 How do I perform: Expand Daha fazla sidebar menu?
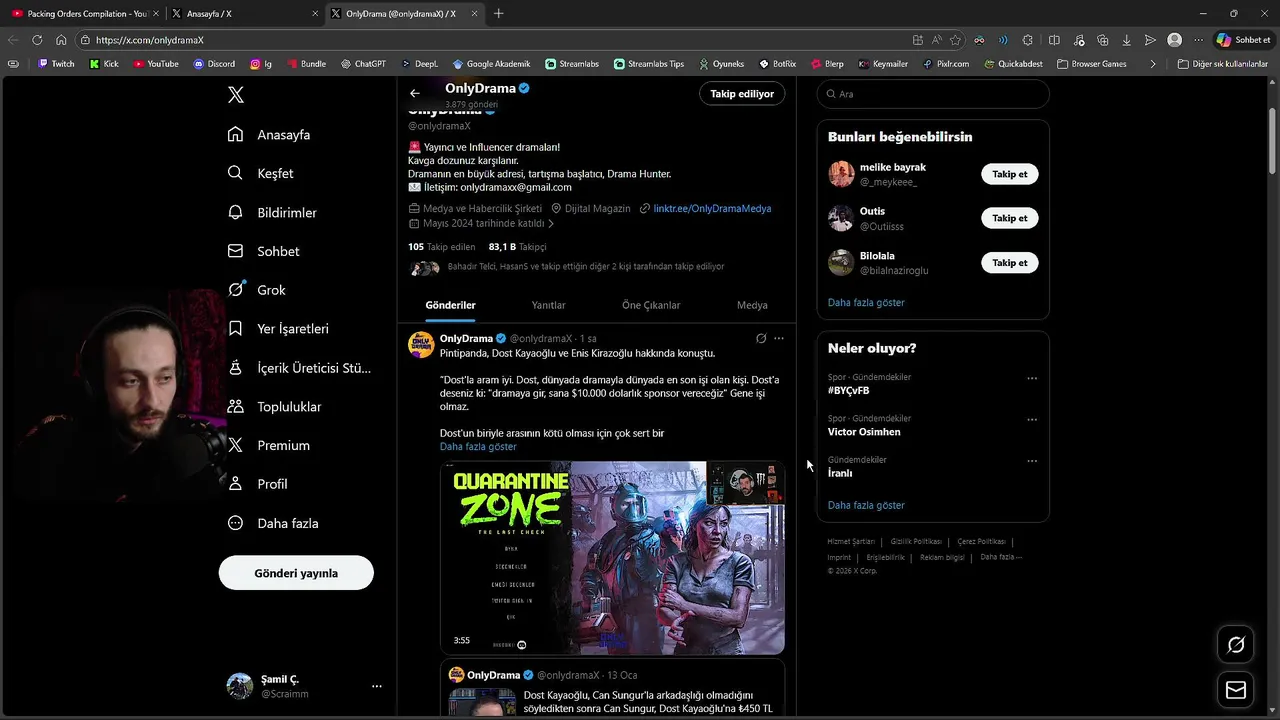[273, 523]
